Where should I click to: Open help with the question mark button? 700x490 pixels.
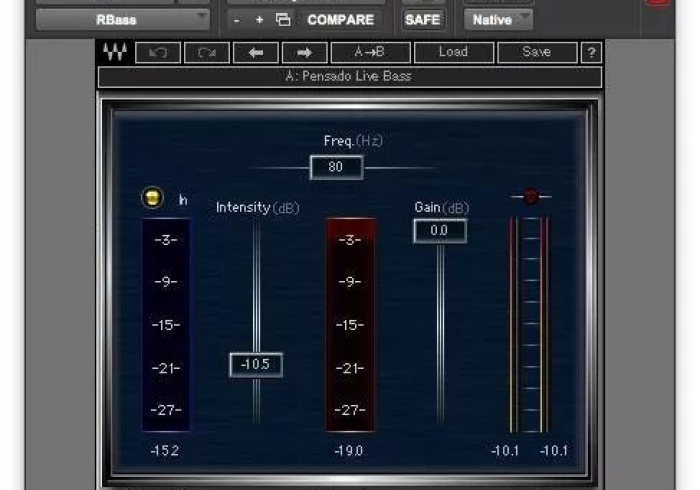[x=591, y=53]
